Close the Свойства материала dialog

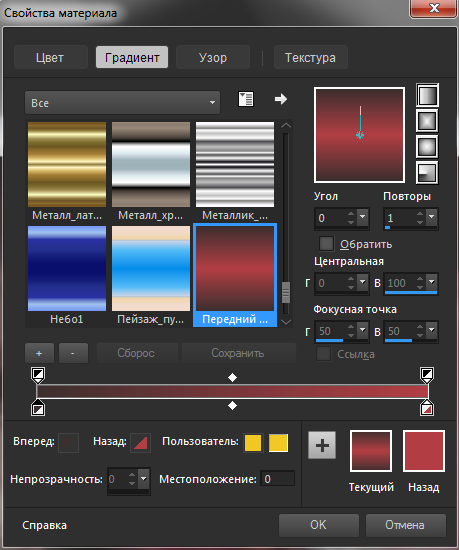(x=434, y=8)
